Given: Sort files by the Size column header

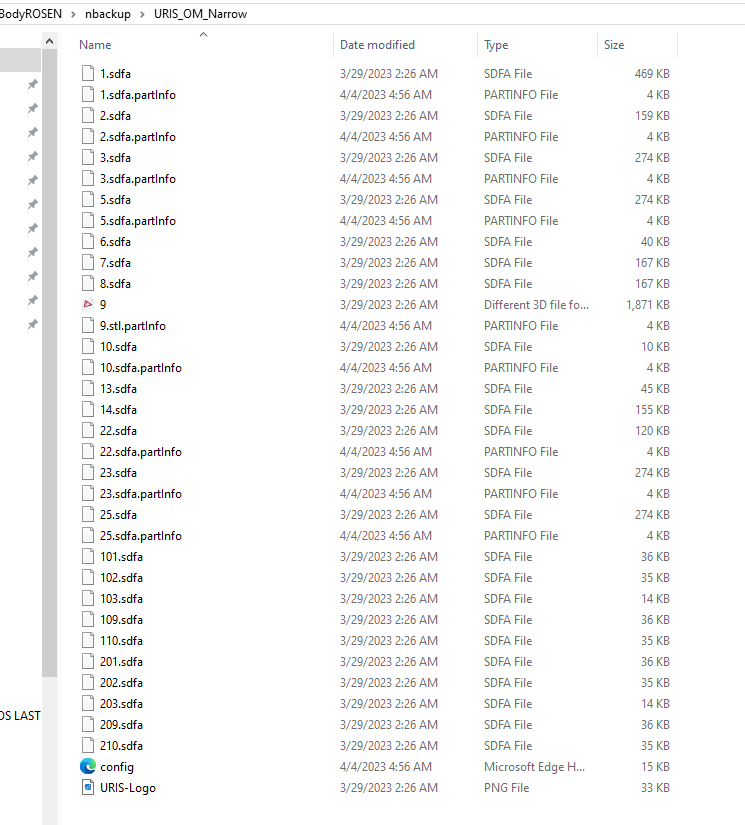Looking at the screenshot, I should click(614, 45).
